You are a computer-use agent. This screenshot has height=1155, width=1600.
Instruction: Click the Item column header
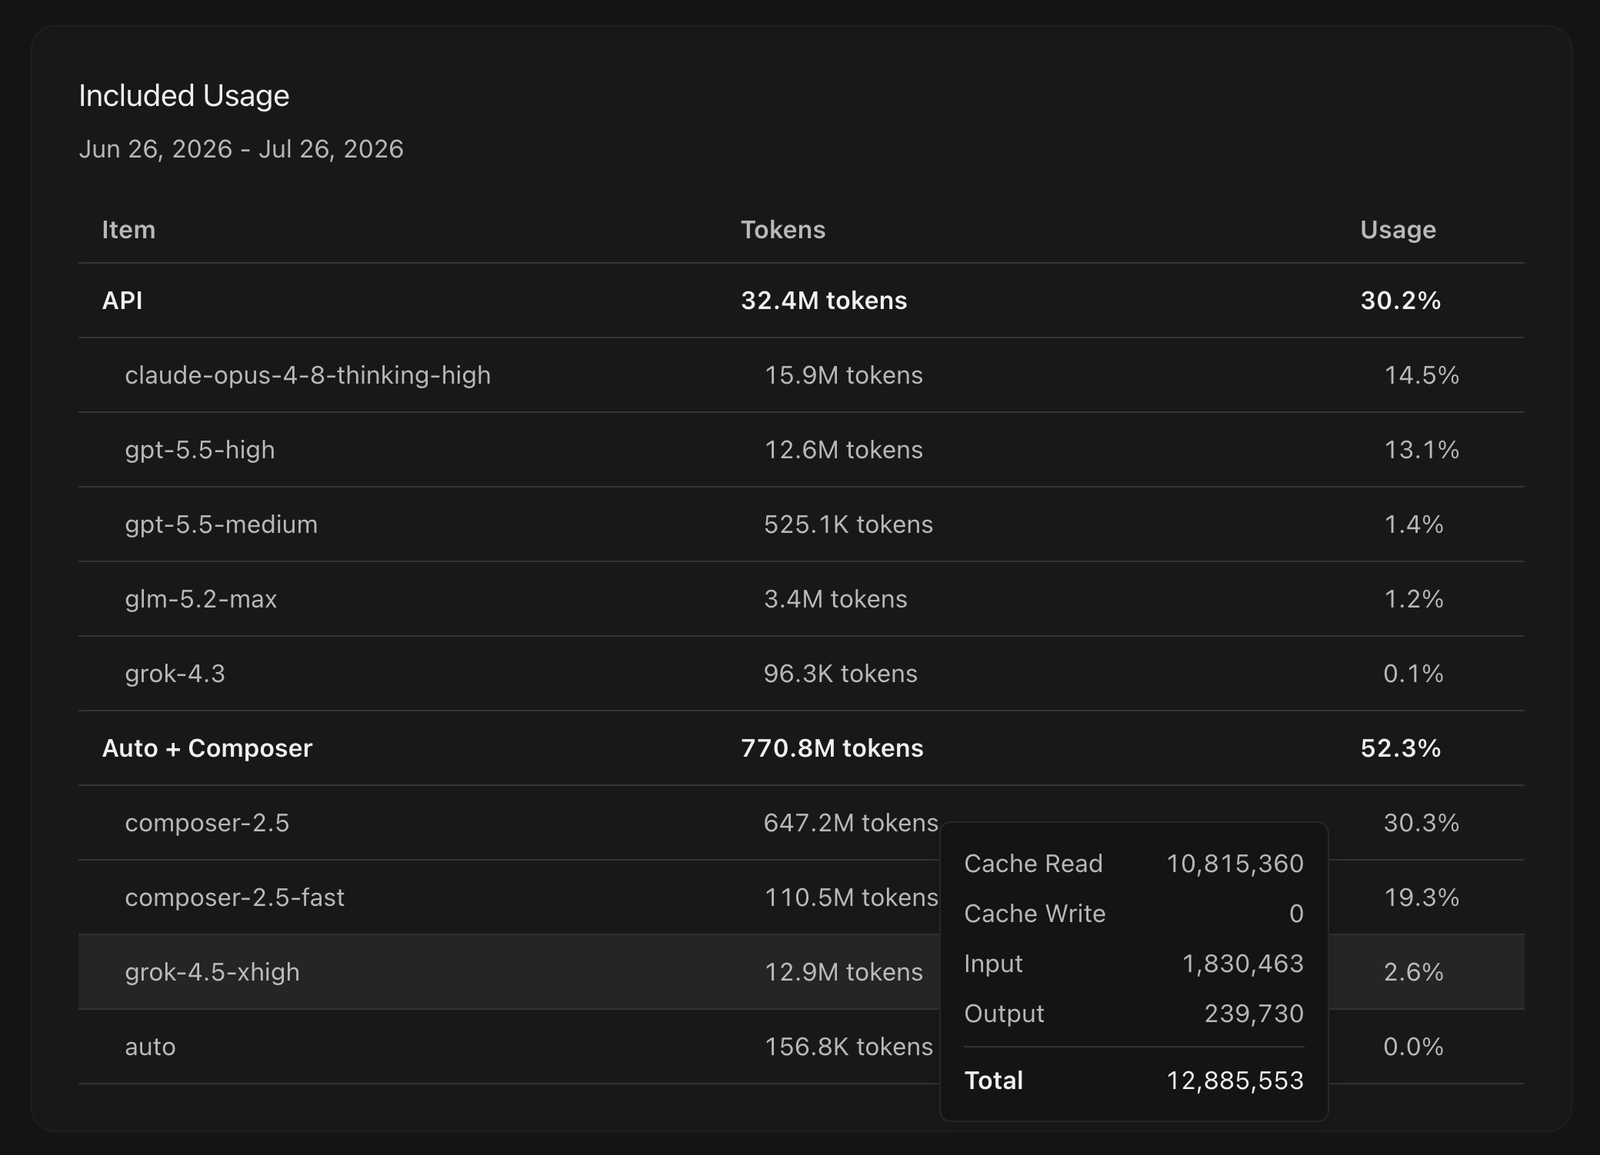[x=129, y=230]
